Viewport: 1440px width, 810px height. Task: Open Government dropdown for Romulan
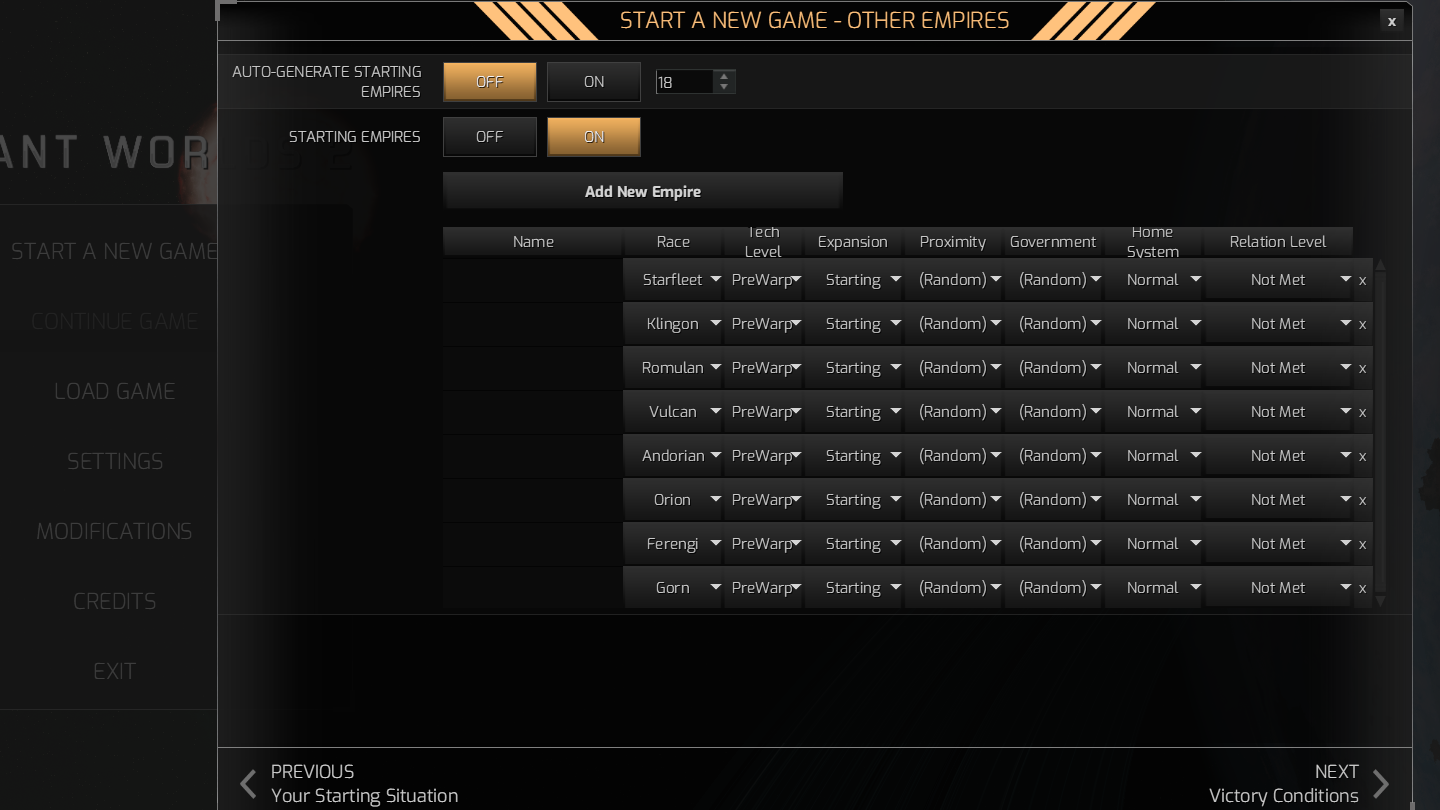(x=1053, y=368)
